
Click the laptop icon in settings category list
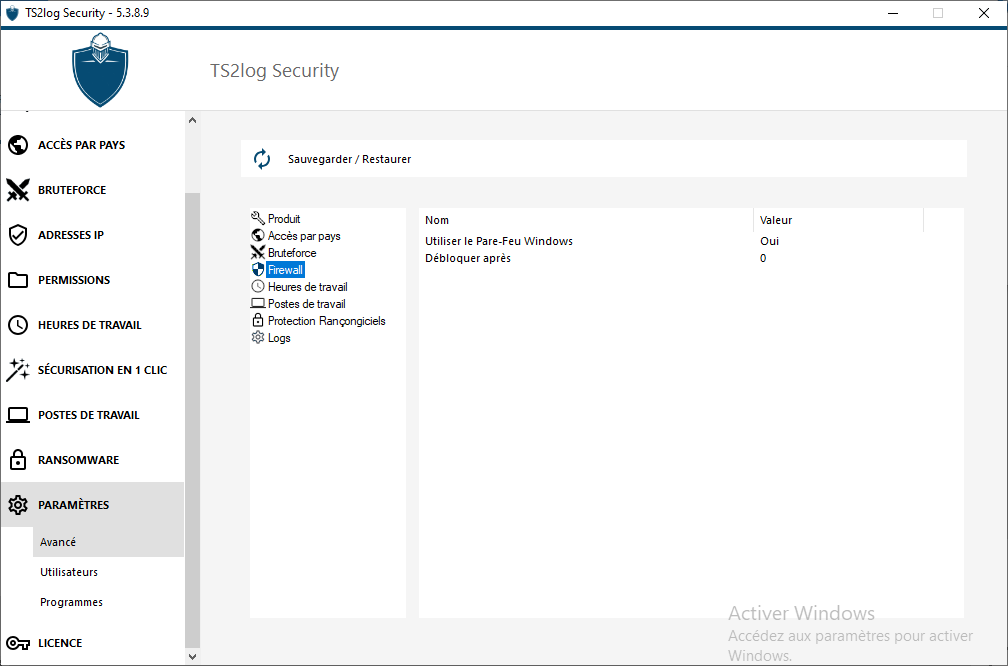(258, 303)
